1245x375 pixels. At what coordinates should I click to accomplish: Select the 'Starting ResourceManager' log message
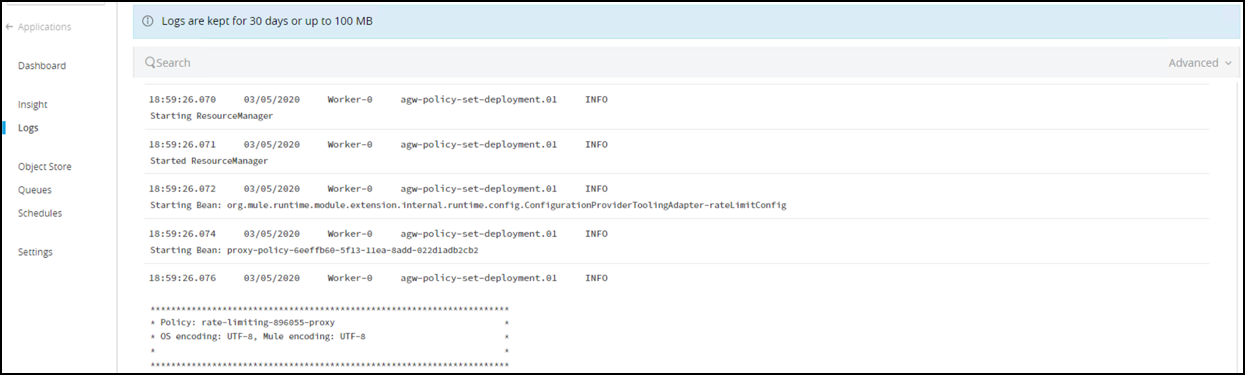point(211,116)
